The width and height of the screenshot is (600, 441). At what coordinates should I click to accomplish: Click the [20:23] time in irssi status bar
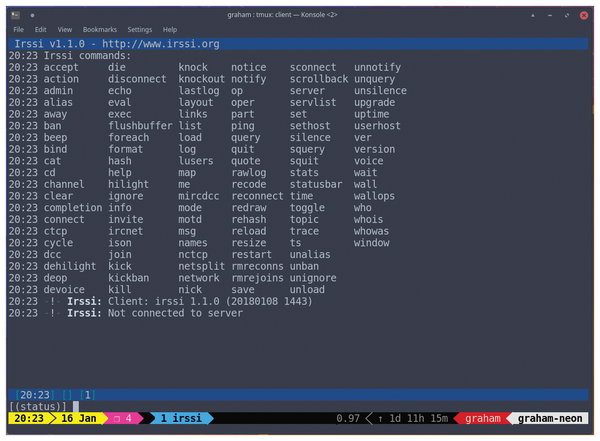point(35,395)
